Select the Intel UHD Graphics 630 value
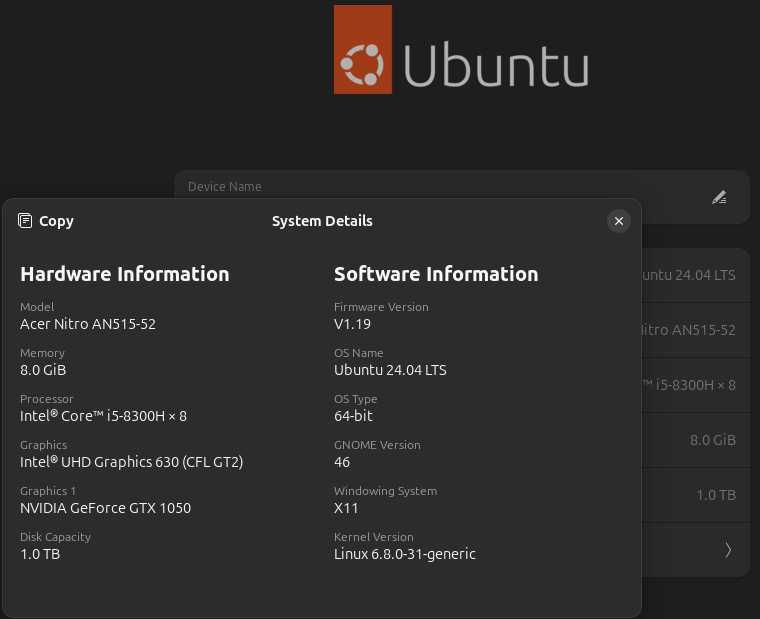Image resolution: width=760 pixels, height=619 pixels. point(131,462)
